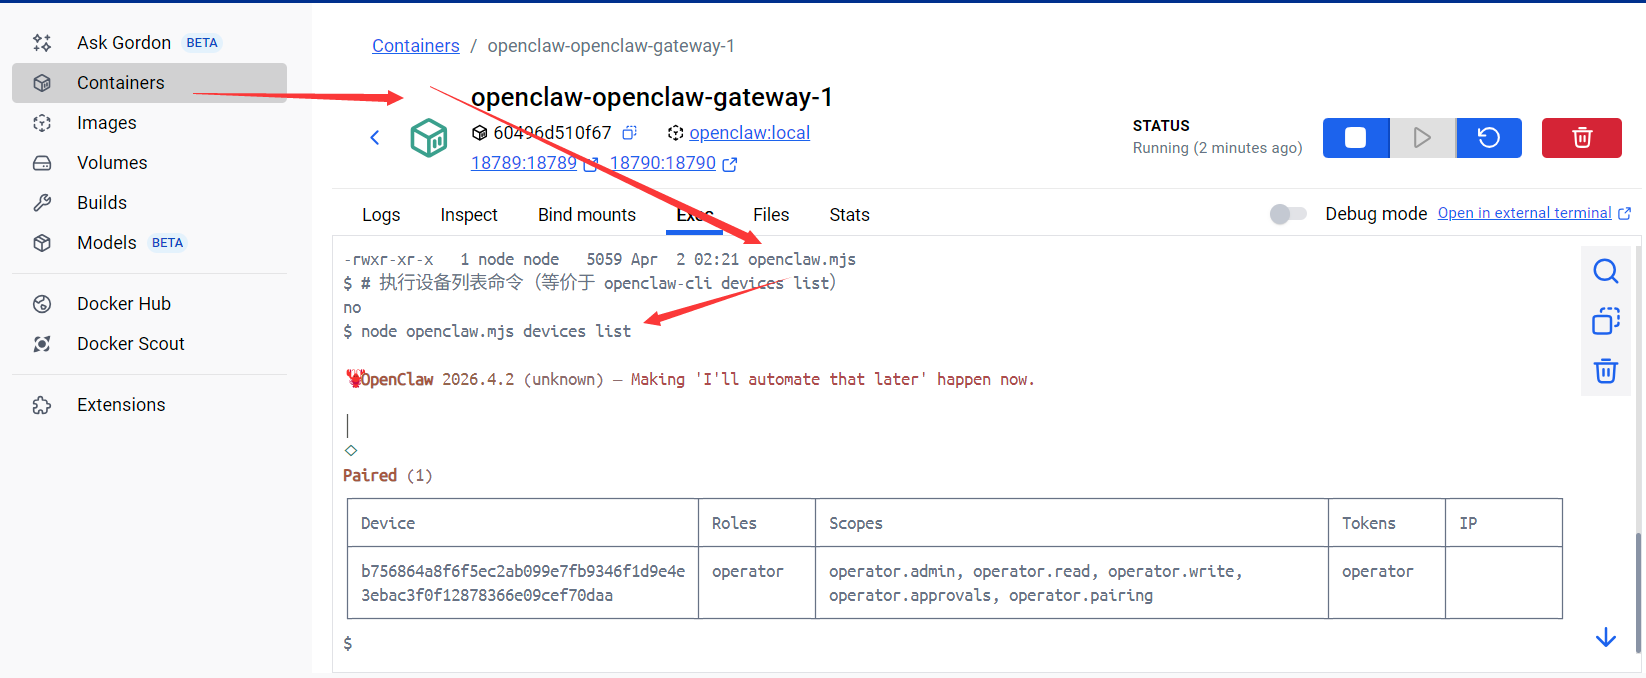Click the Builds wrench icon

[42, 203]
